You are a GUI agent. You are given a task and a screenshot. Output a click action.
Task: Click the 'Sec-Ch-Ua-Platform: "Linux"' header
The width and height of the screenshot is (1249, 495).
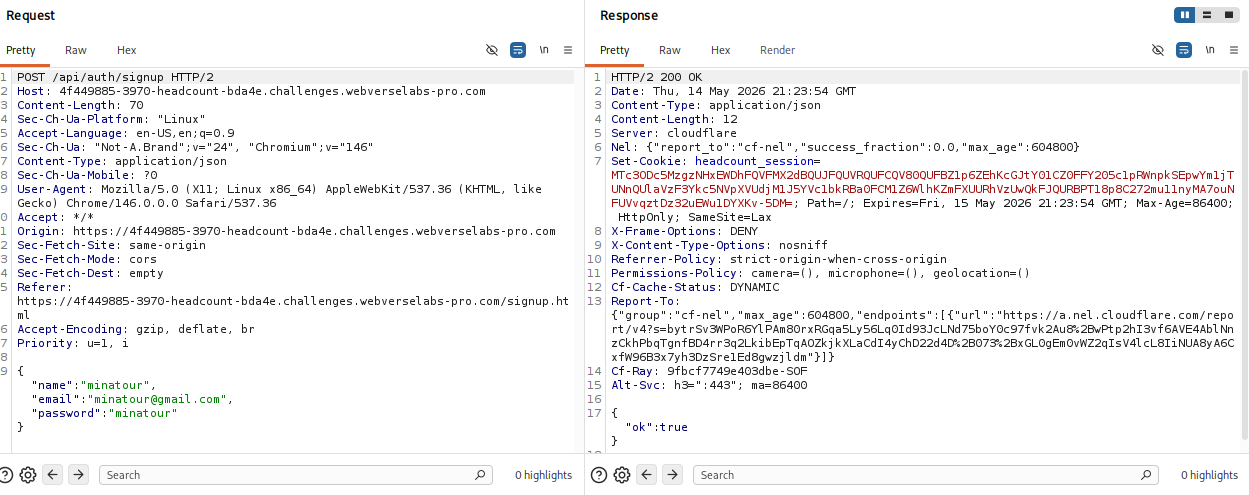[x=111, y=119]
